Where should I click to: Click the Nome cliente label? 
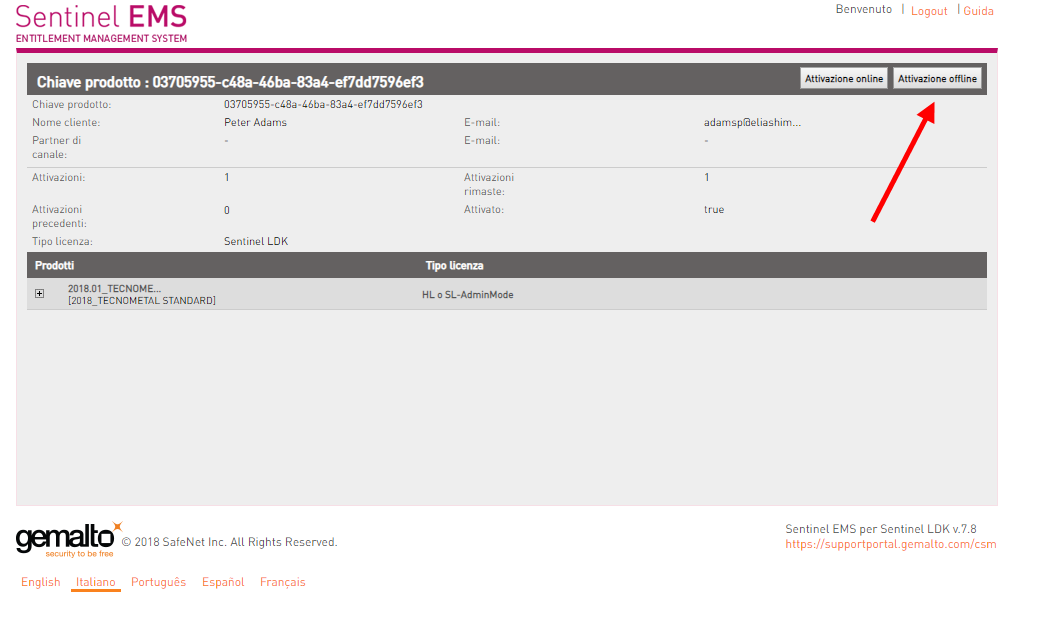click(x=66, y=122)
